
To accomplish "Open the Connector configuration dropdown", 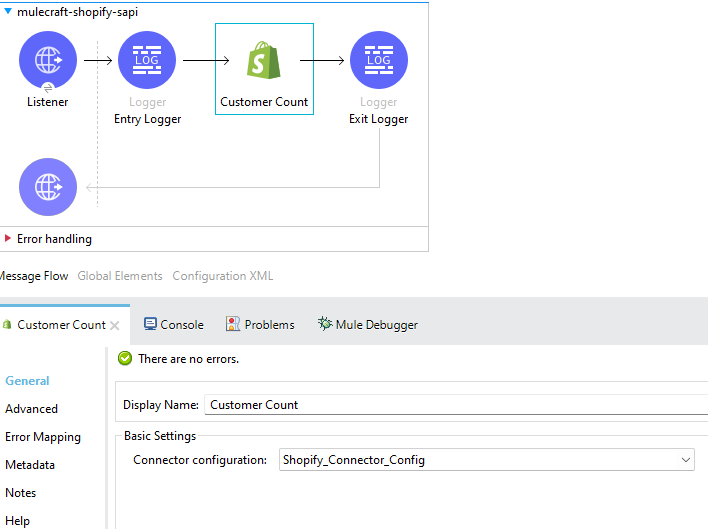I will pos(686,460).
